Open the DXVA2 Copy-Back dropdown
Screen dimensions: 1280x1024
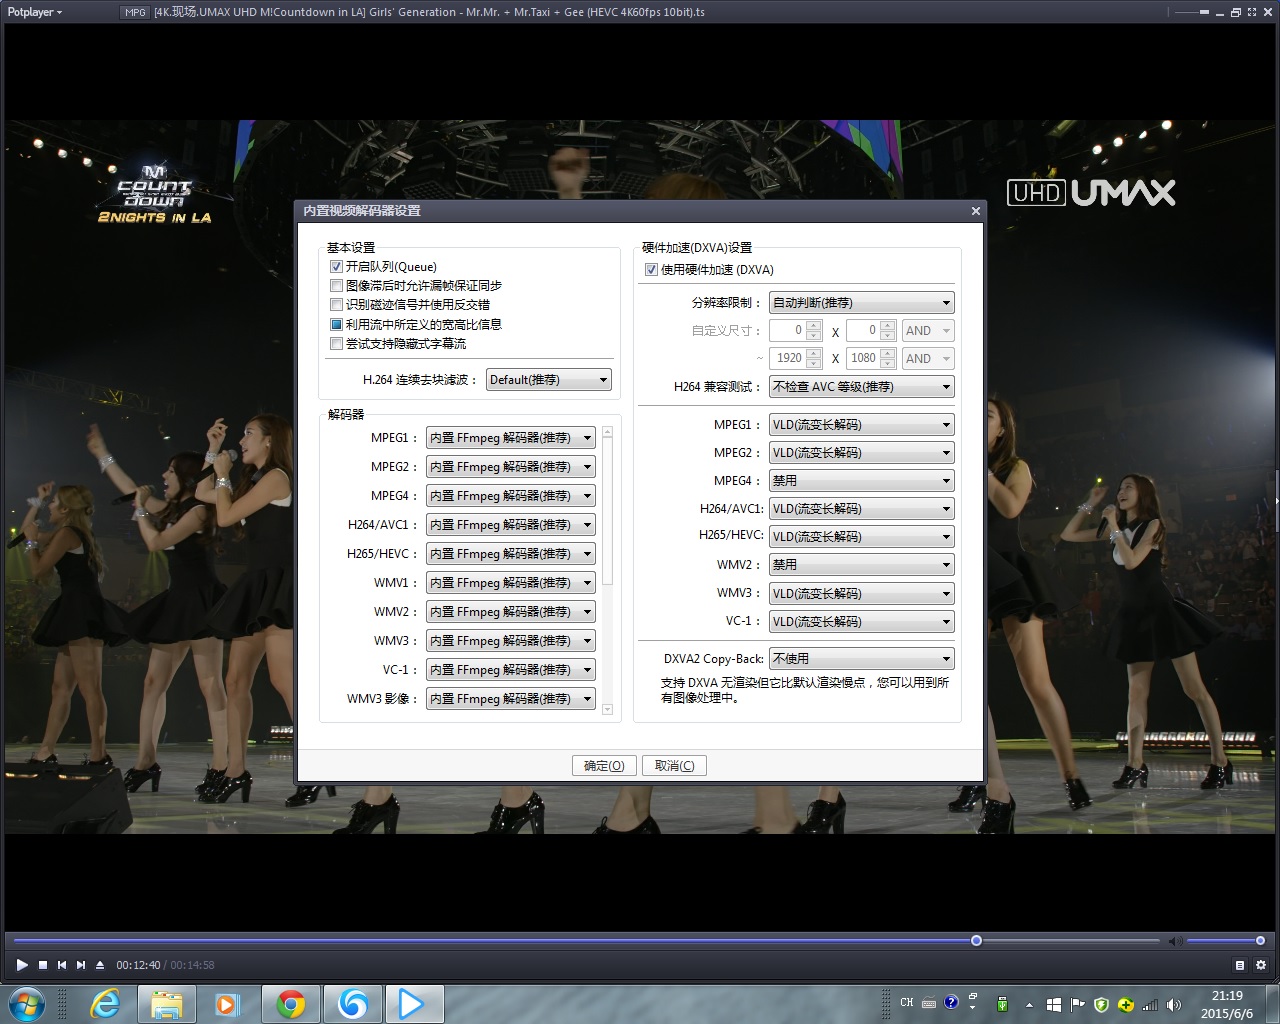point(862,659)
